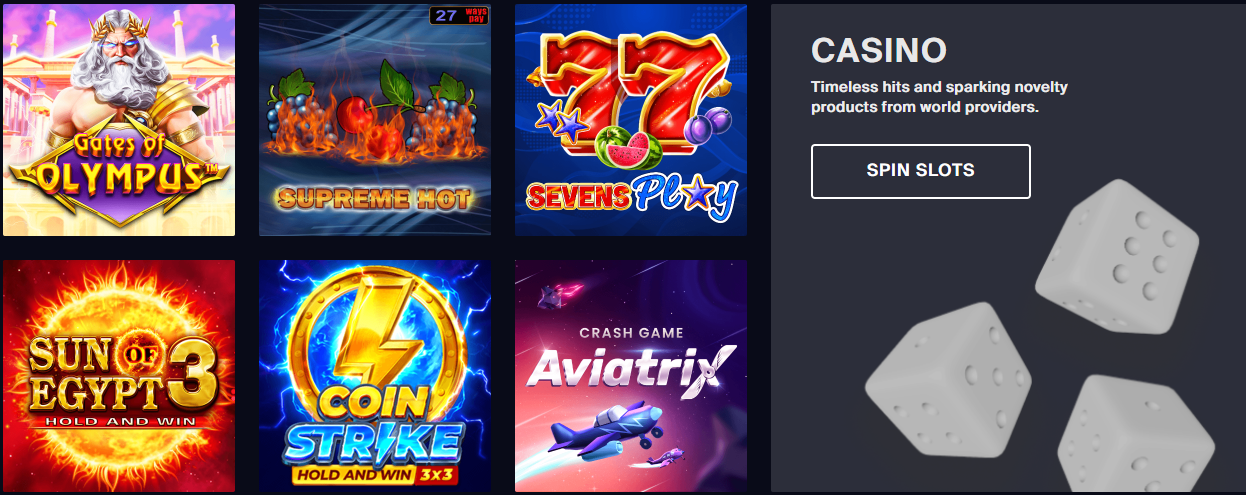The image size is (1246, 495).
Task: Click the 27 ways pay badge
Action: (x=458, y=15)
